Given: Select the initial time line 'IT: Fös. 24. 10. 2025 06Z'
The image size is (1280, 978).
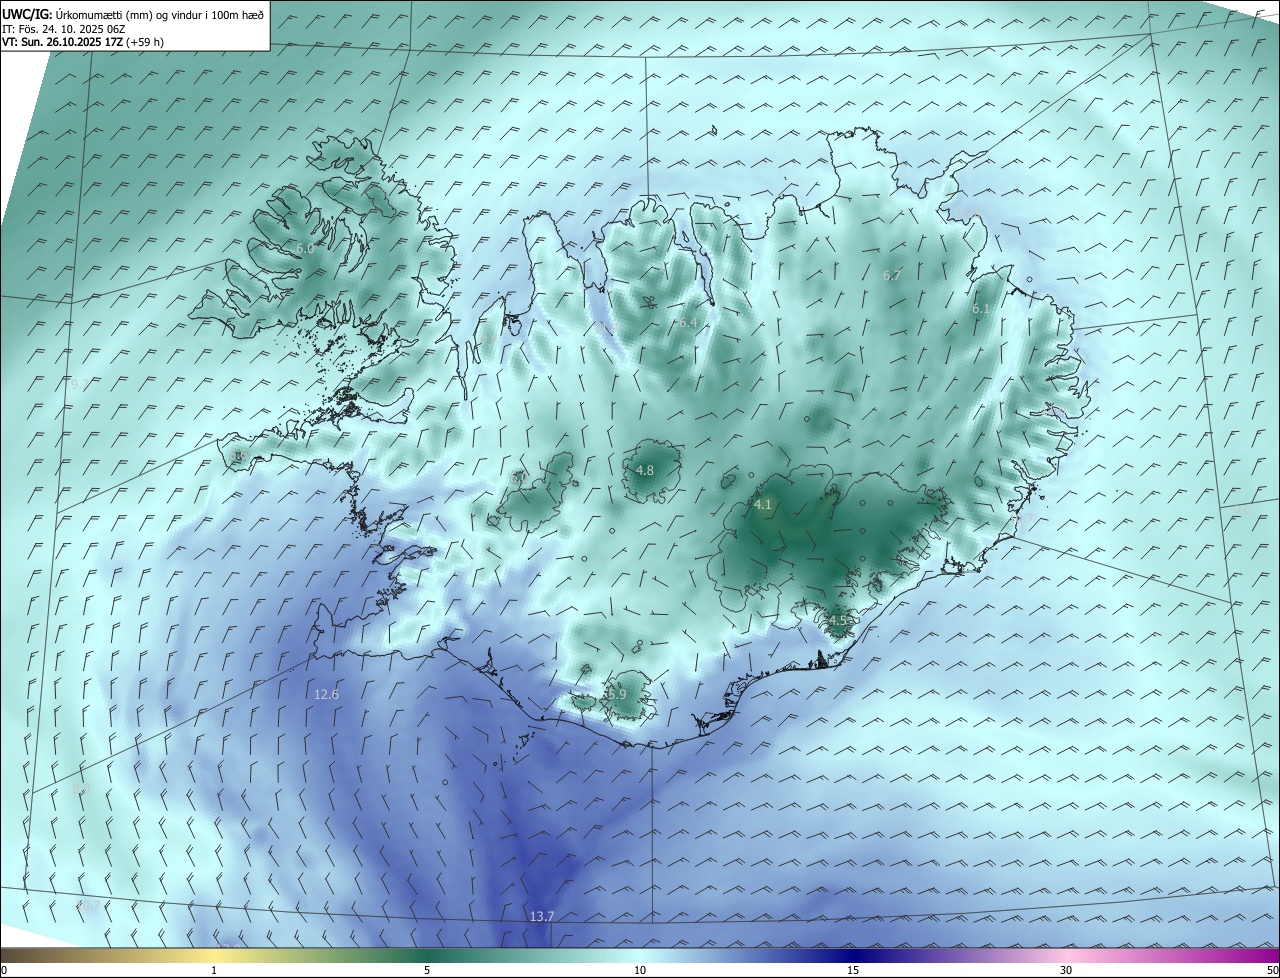Looking at the screenshot, I should (65, 29).
